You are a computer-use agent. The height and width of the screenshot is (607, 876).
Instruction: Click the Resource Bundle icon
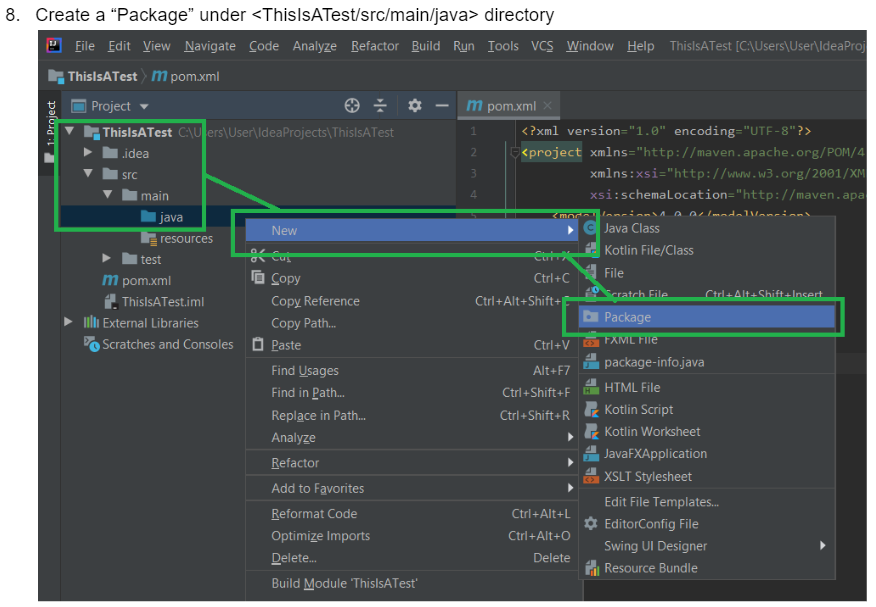click(x=592, y=568)
